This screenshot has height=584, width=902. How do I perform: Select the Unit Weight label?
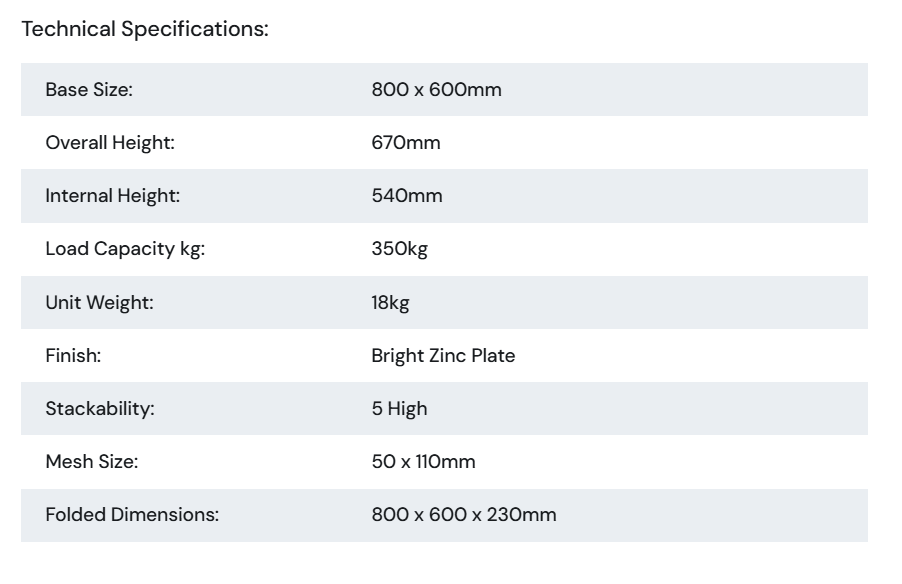click(100, 303)
